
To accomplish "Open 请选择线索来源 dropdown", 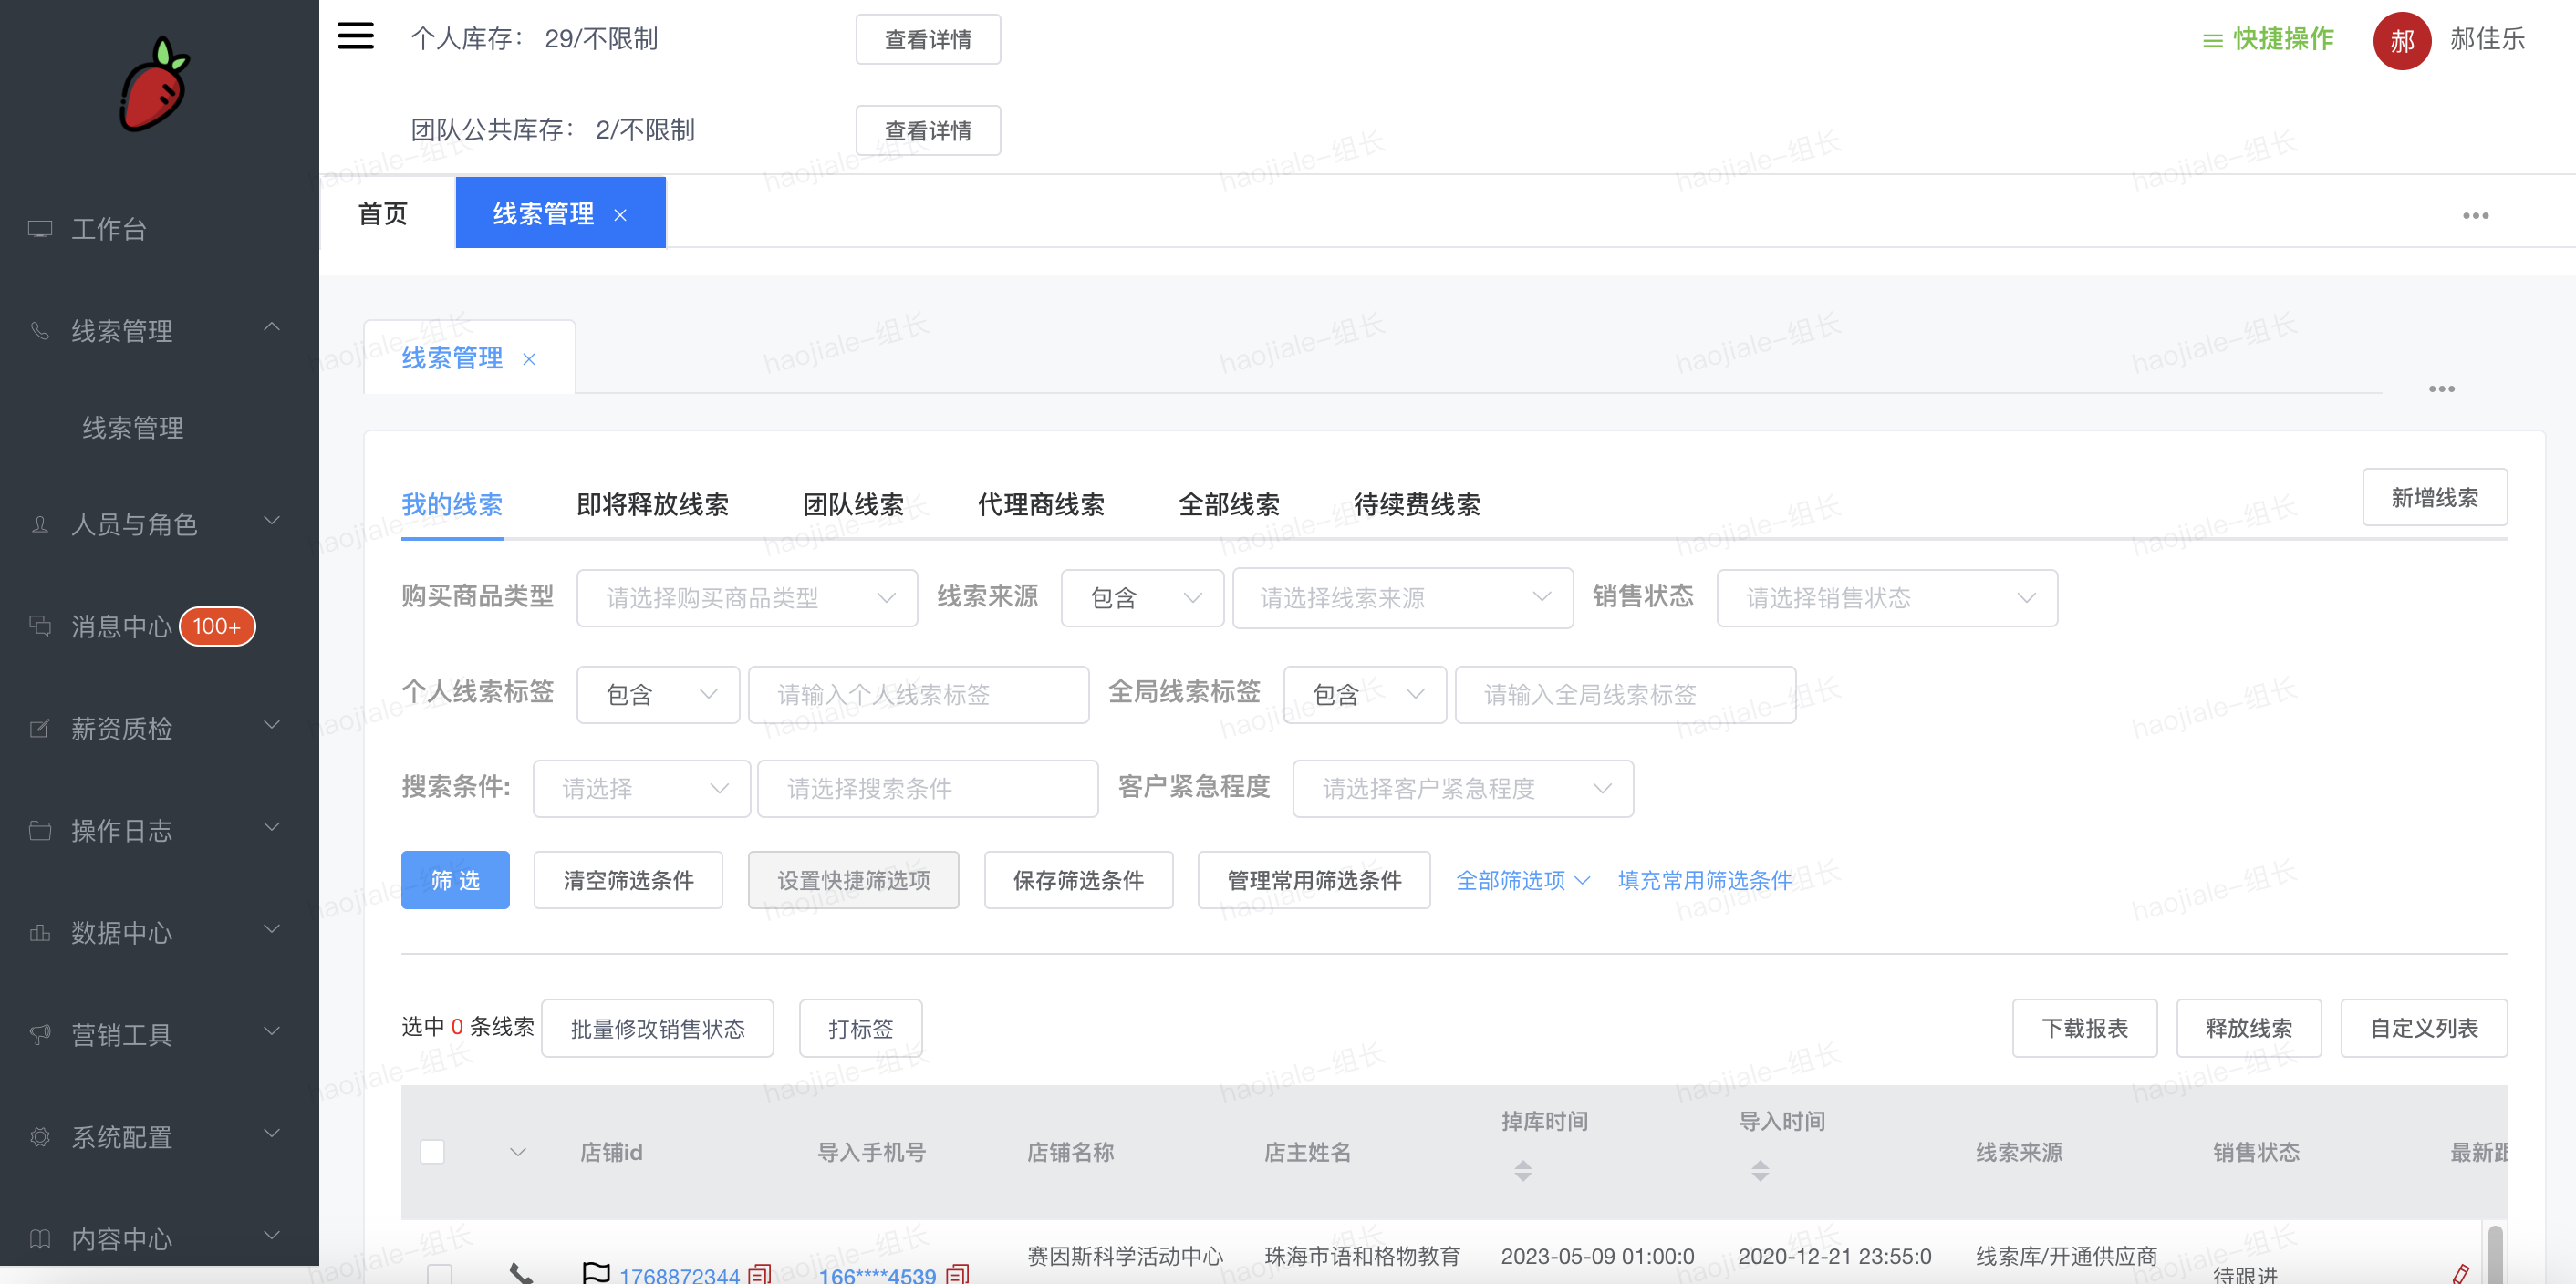I will [1403, 598].
